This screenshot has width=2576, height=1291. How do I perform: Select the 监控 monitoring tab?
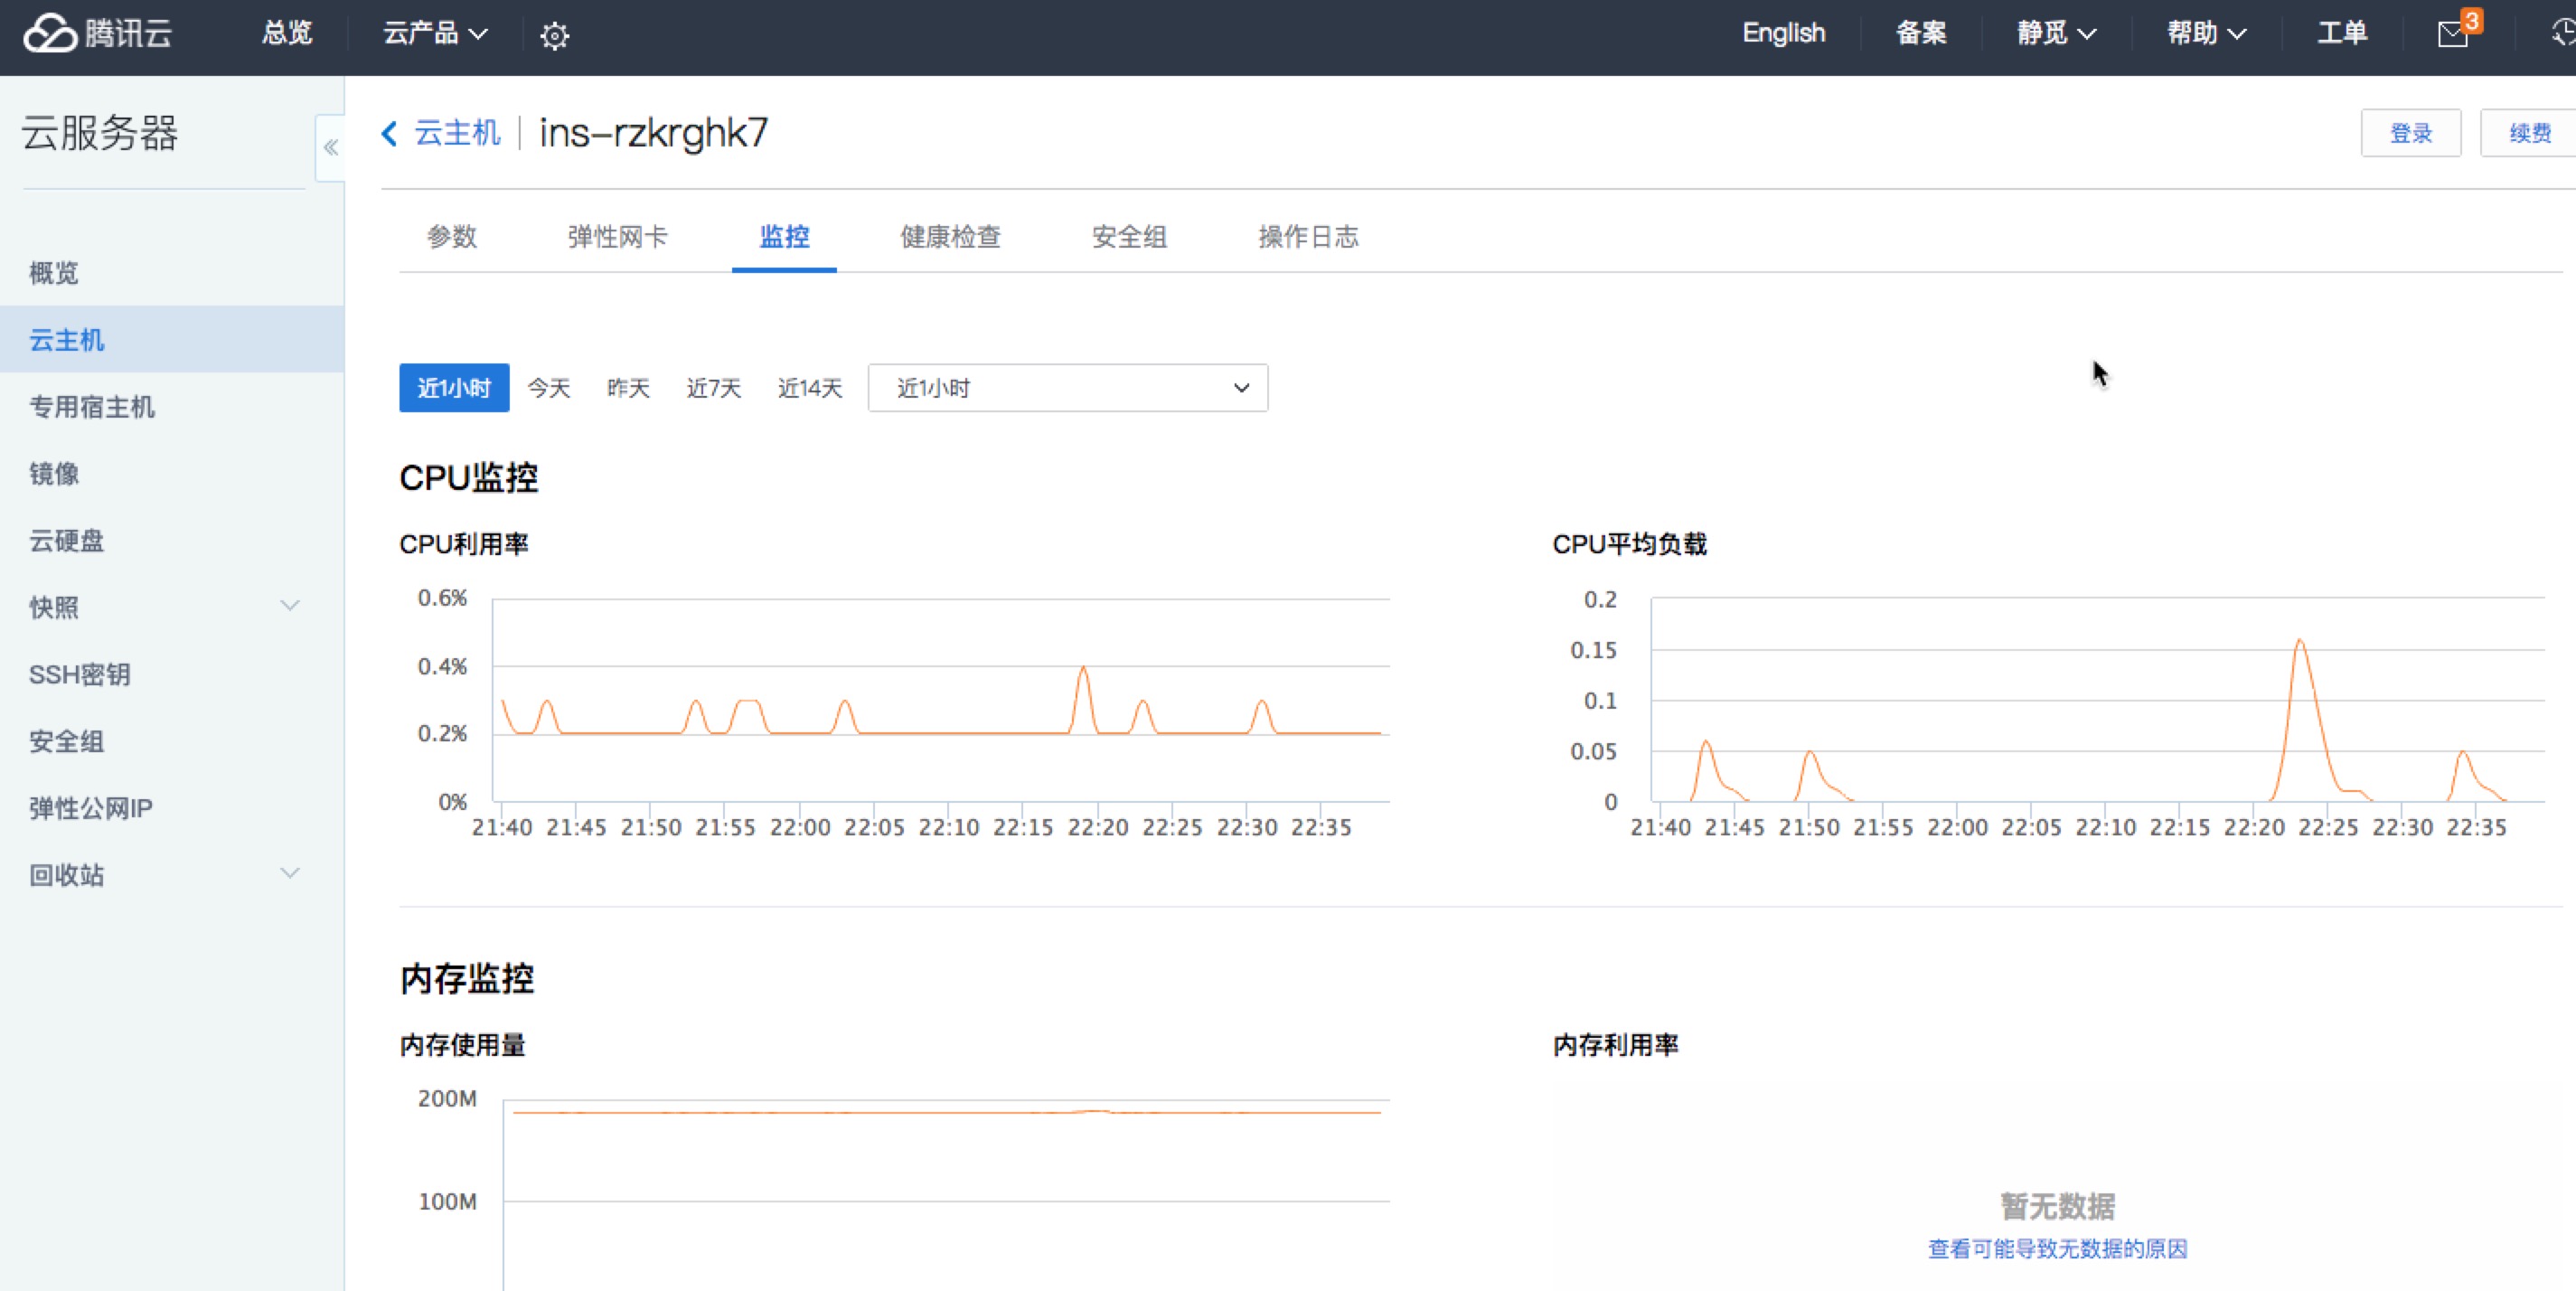click(784, 237)
